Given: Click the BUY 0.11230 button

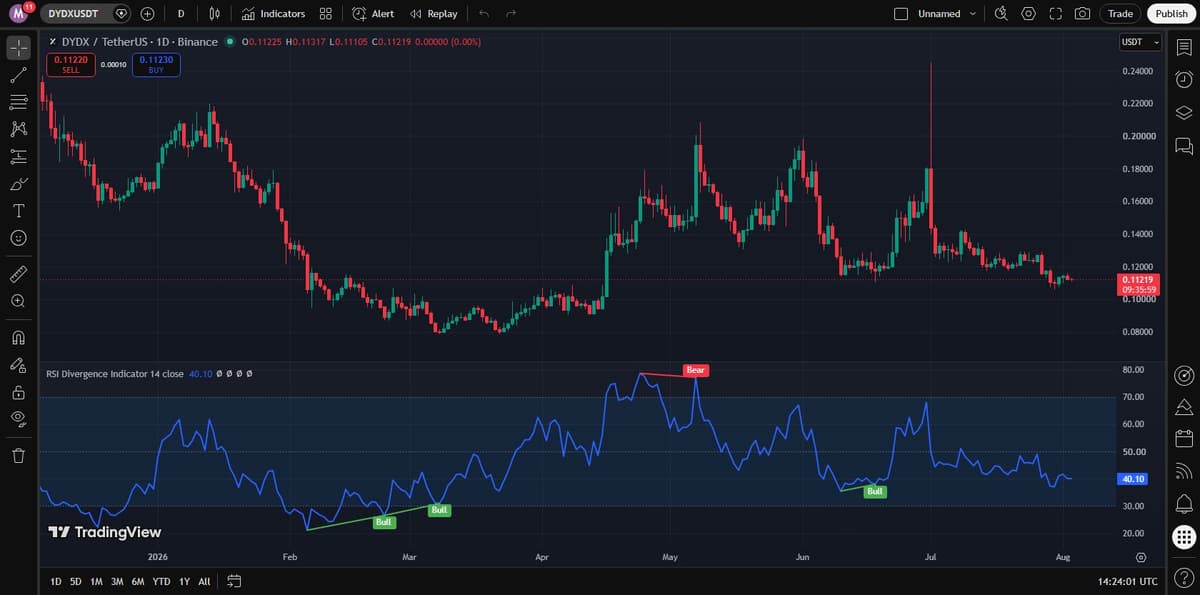Looking at the screenshot, I should [156, 65].
